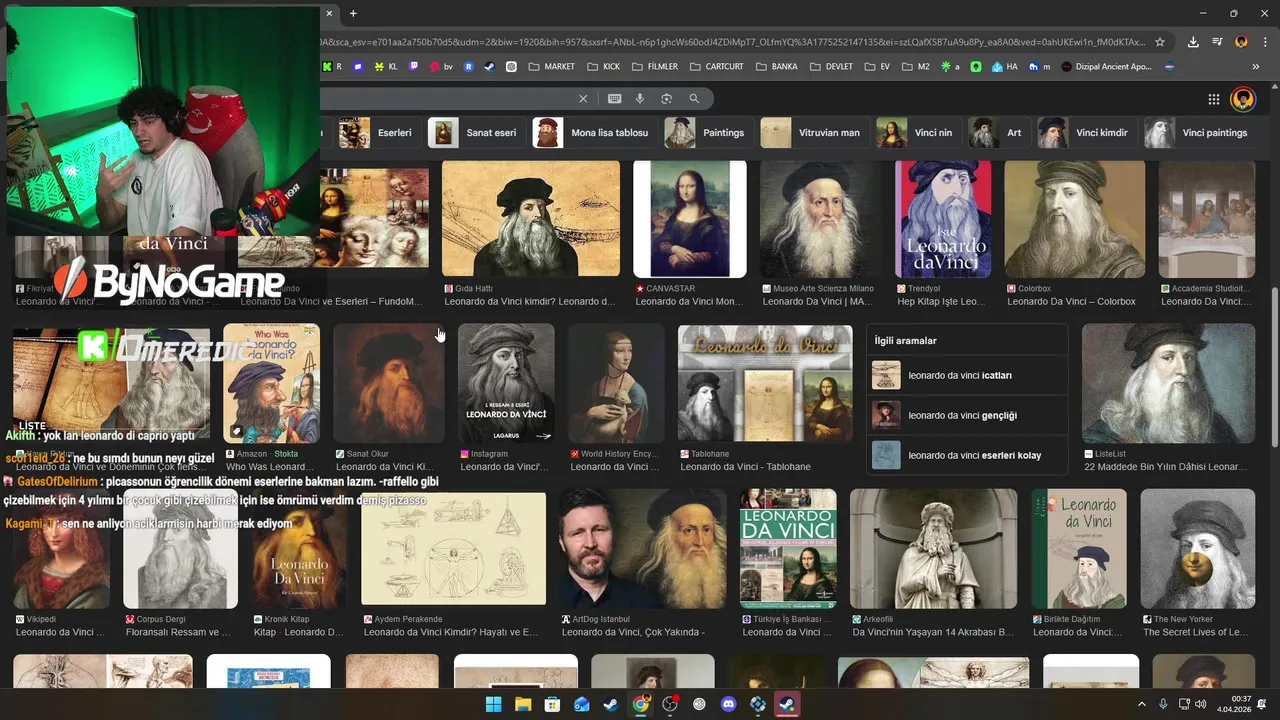Open Windows Start menu

point(494,704)
